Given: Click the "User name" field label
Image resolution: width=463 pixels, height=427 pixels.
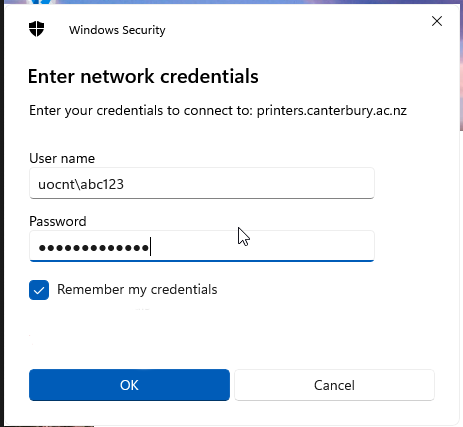Looking at the screenshot, I should tap(62, 158).
